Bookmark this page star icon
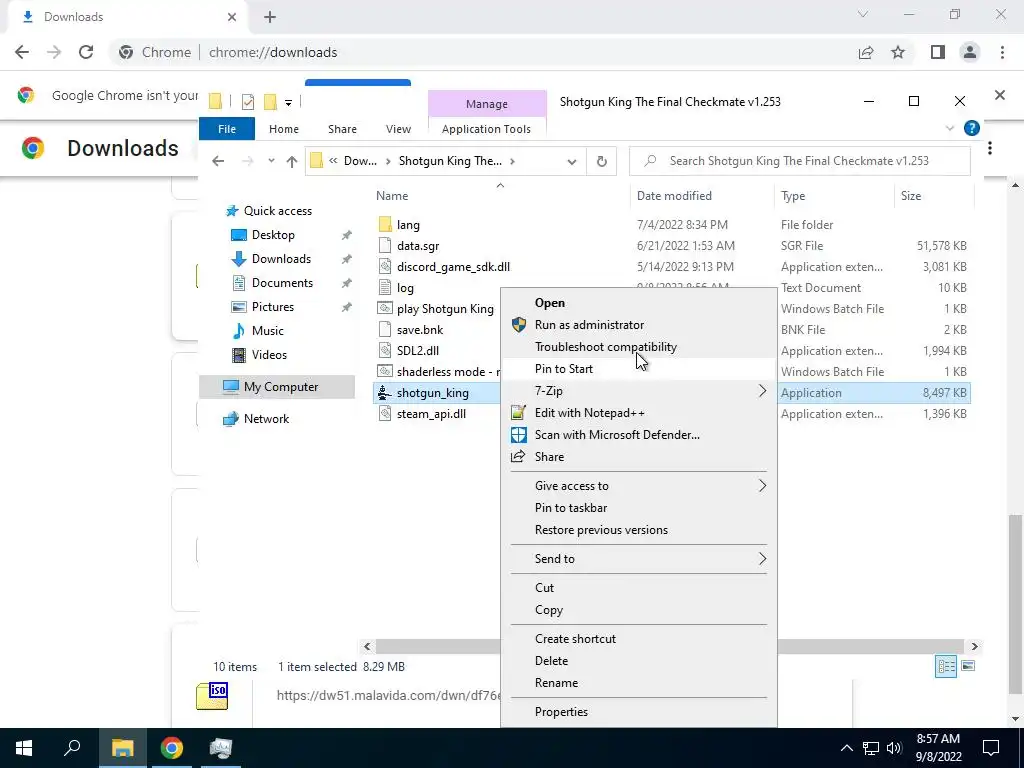The image size is (1024, 768). tap(898, 52)
